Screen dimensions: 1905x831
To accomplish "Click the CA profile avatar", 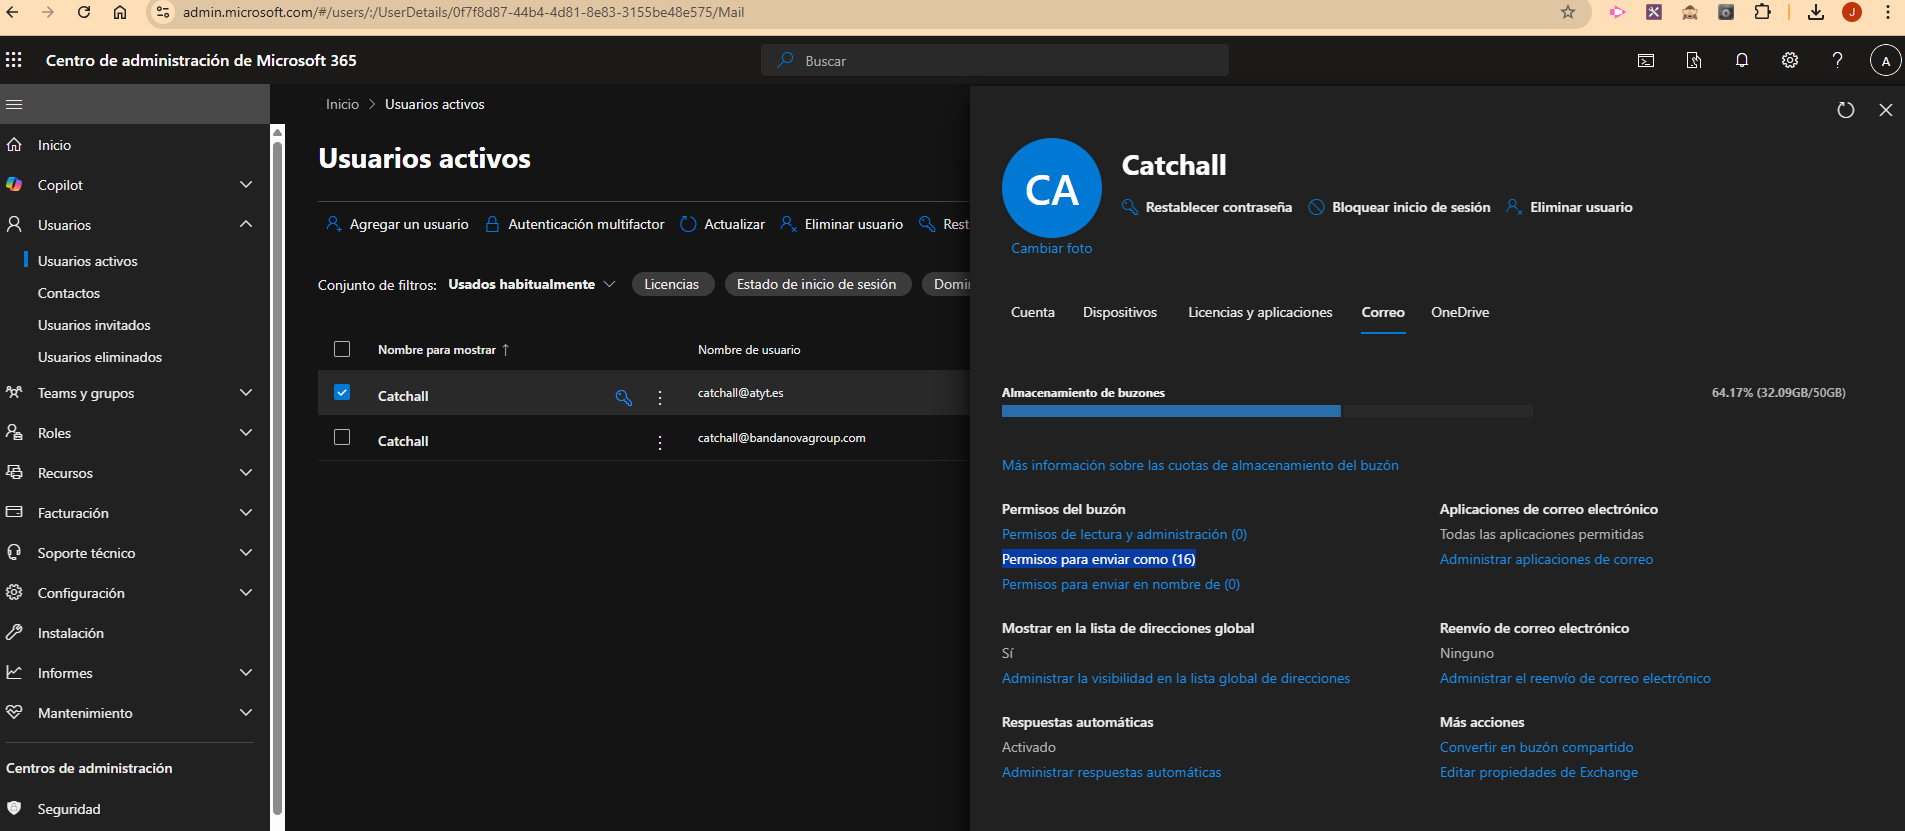I will pos(1052,188).
